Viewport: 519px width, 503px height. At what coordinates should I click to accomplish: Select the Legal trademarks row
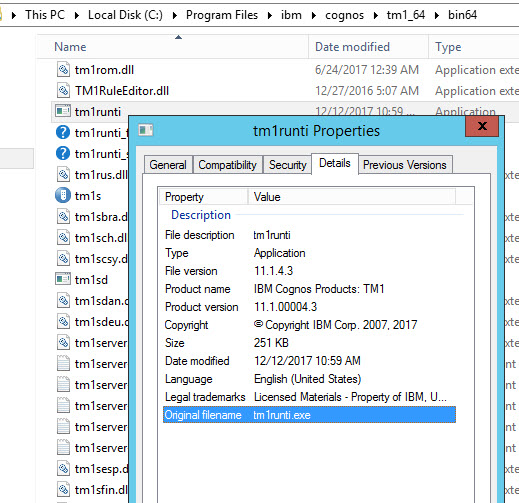coord(309,397)
